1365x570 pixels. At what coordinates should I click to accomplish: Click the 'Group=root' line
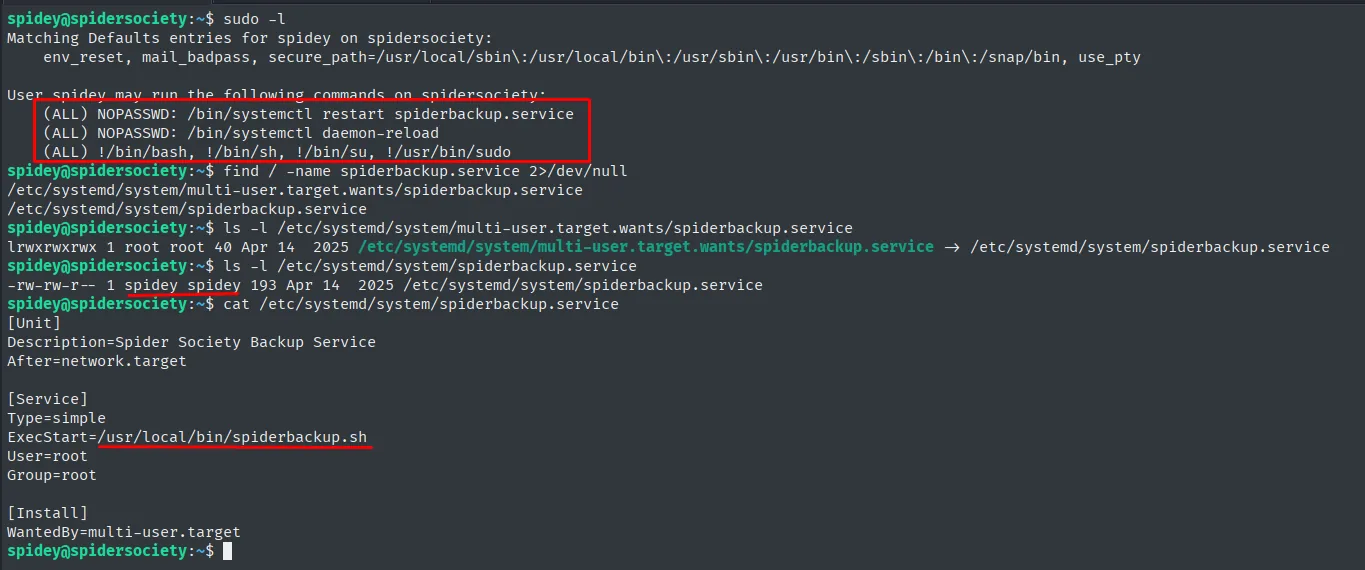(52, 475)
